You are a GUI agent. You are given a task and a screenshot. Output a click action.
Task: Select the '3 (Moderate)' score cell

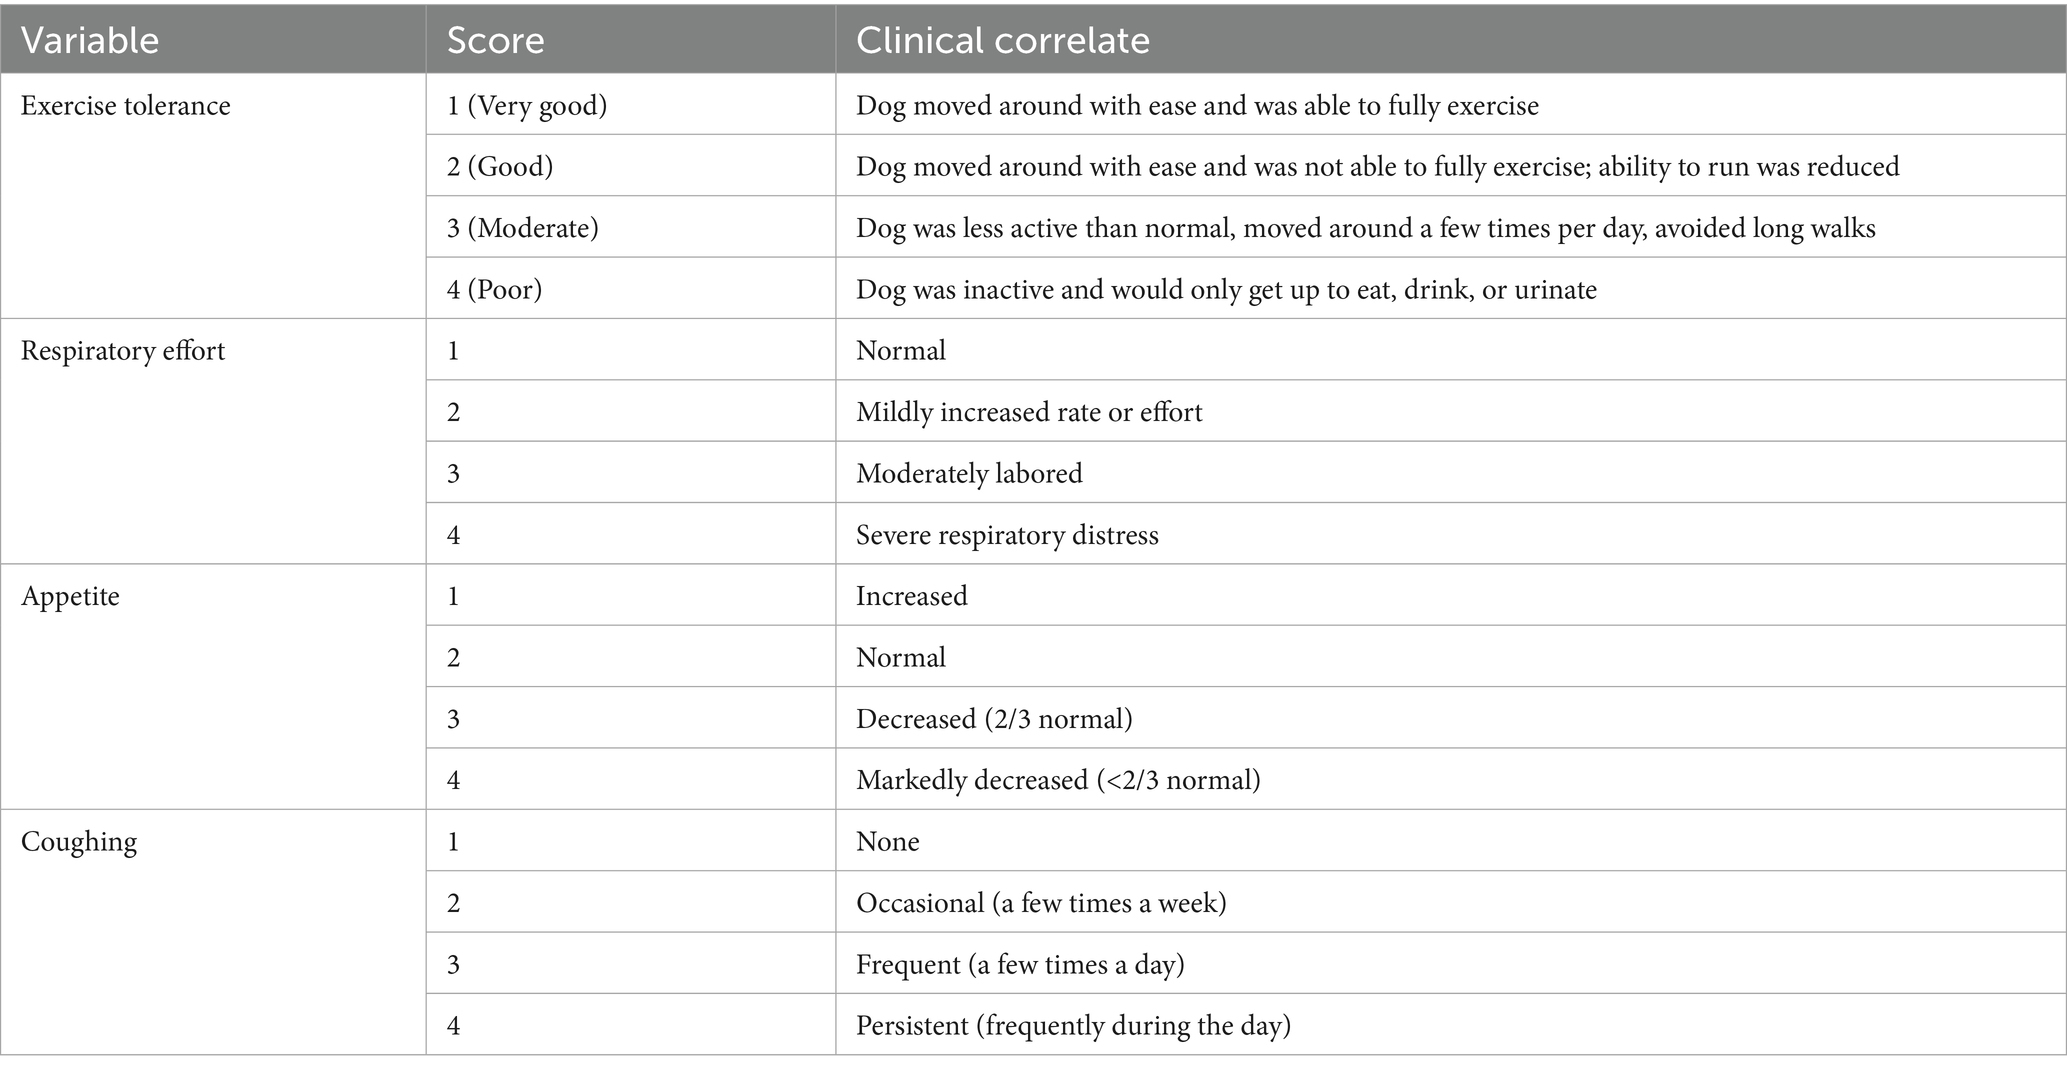click(x=523, y=228)
